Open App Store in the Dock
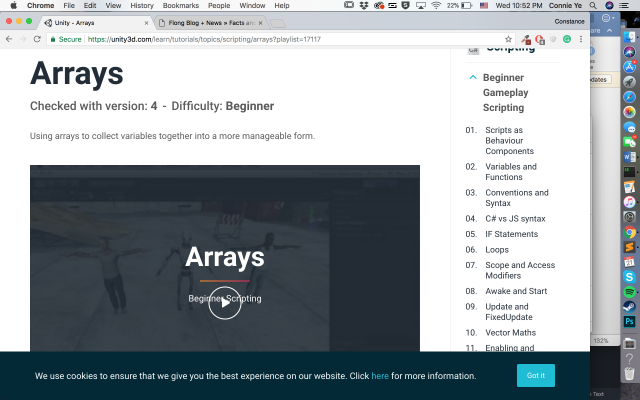This screenshot has width=640, height=400. click(629, 67)
